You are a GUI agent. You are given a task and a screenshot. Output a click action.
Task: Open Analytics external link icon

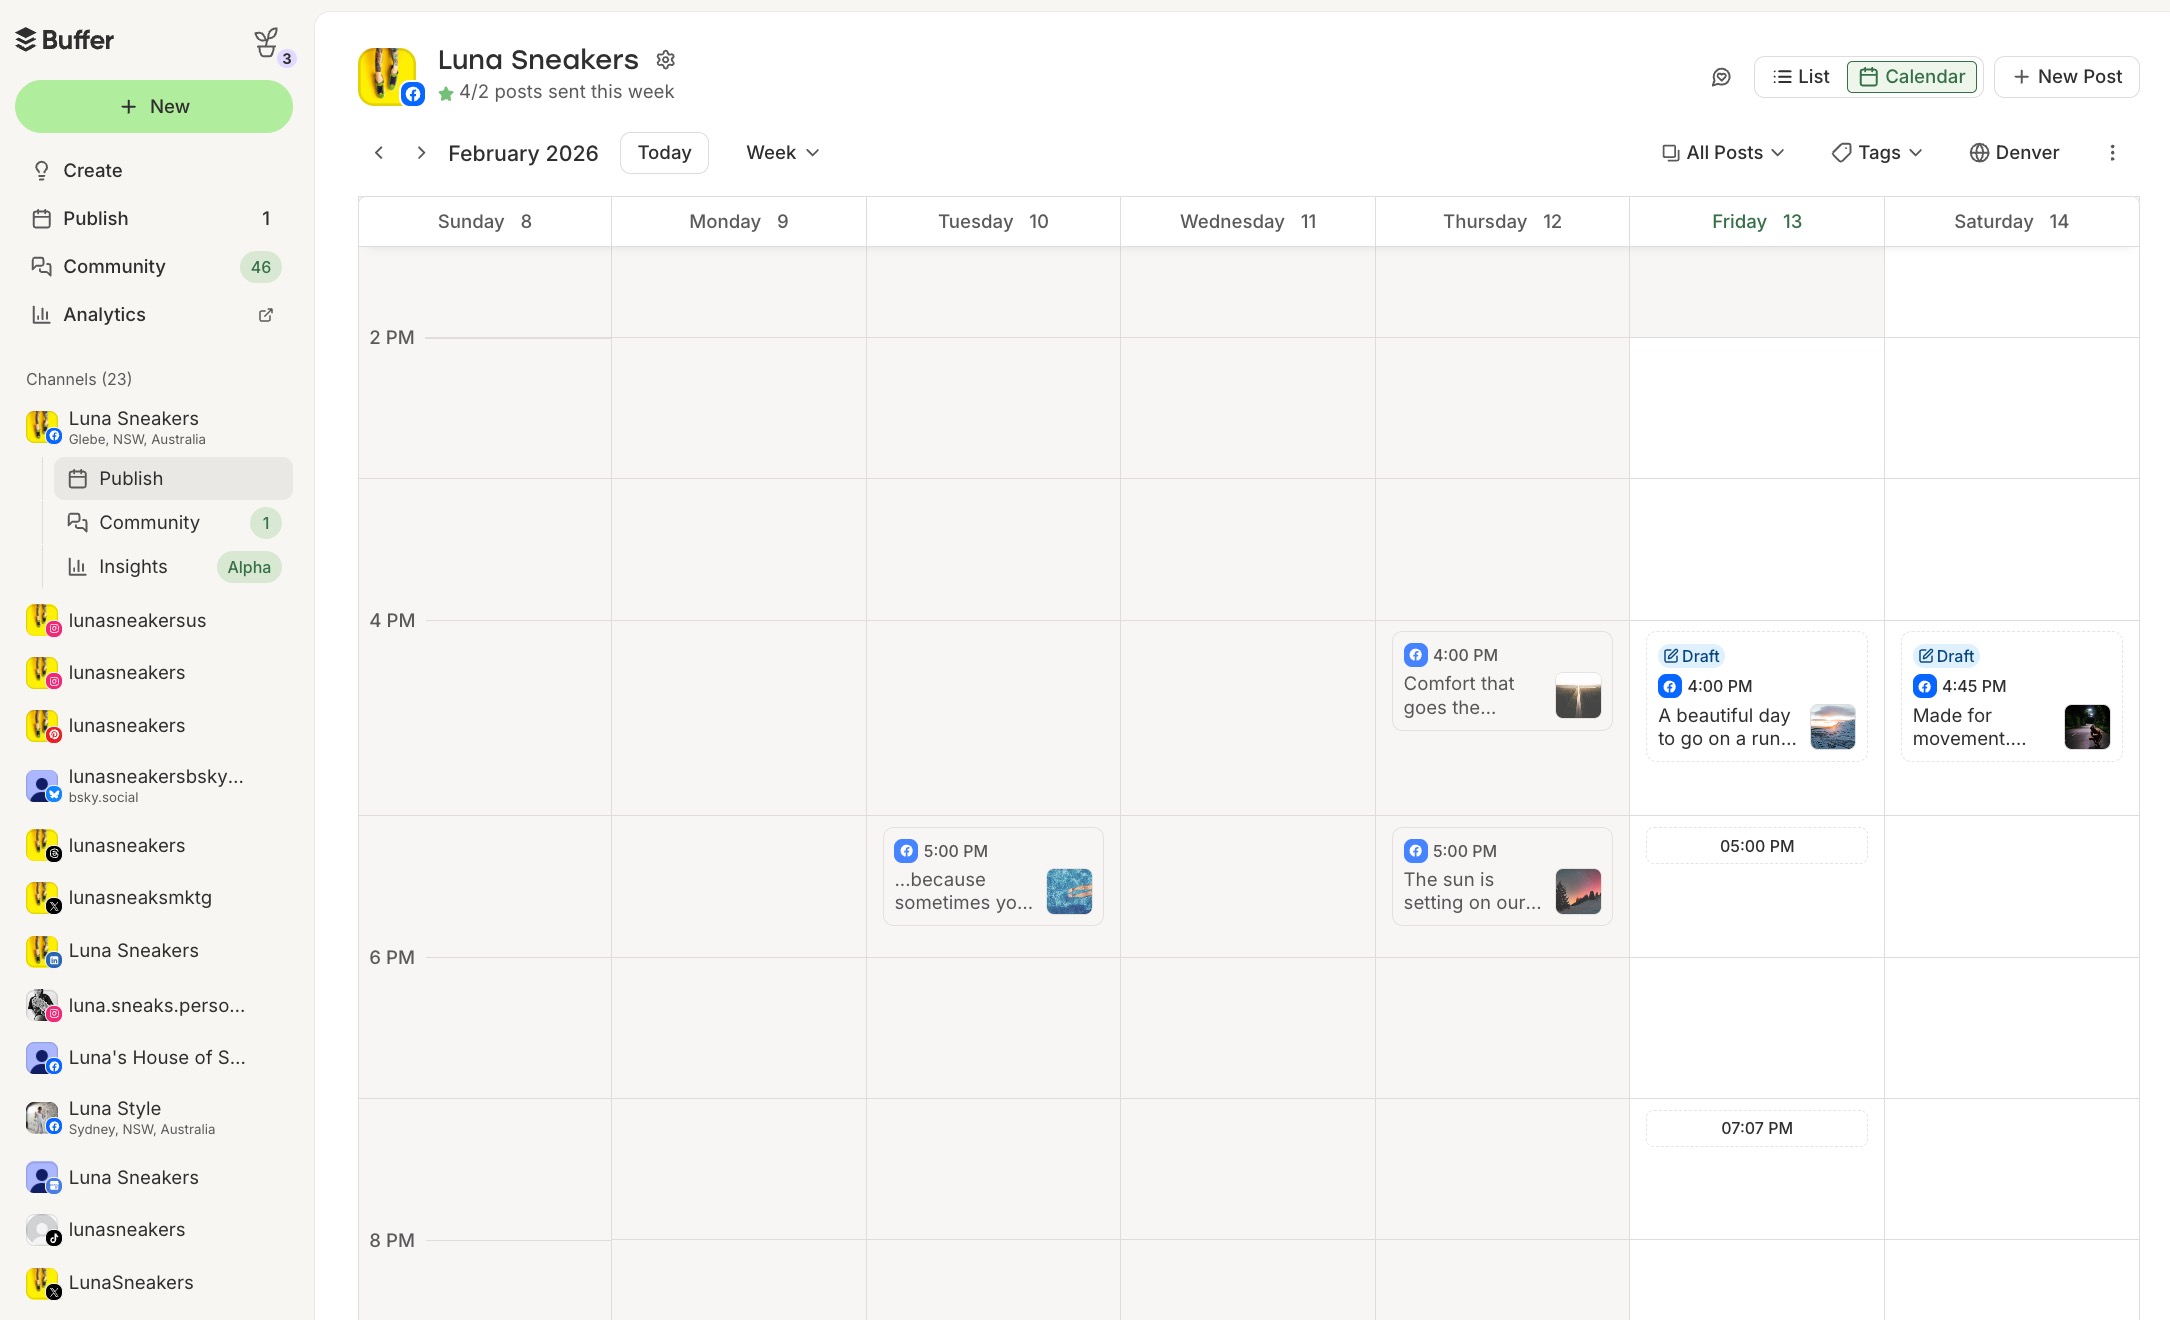click(x=266, y=315)
